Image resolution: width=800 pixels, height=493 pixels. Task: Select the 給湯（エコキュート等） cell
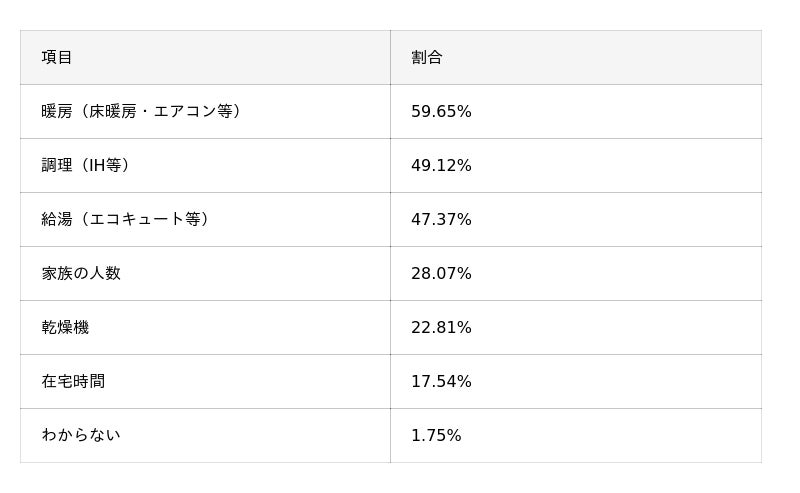(126, 219)
